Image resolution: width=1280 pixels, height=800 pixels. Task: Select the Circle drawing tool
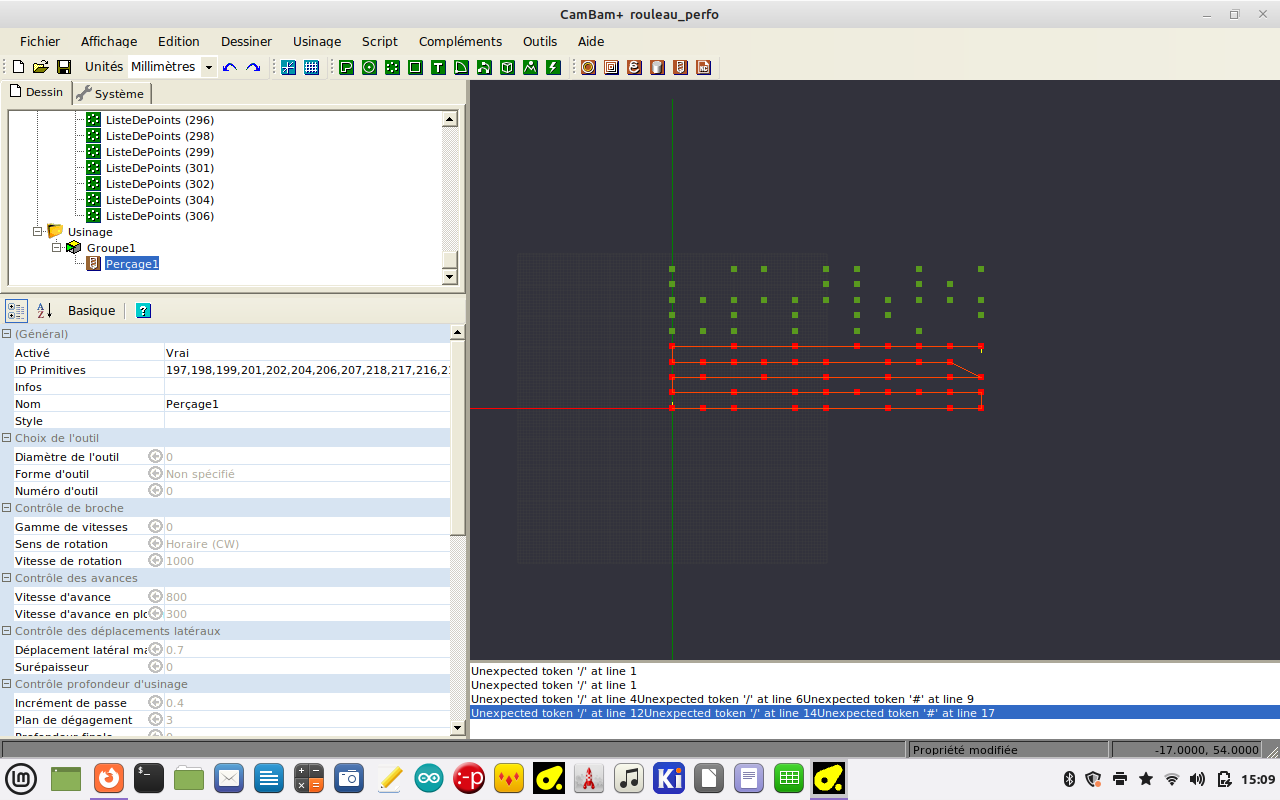[x=369, y=67]
